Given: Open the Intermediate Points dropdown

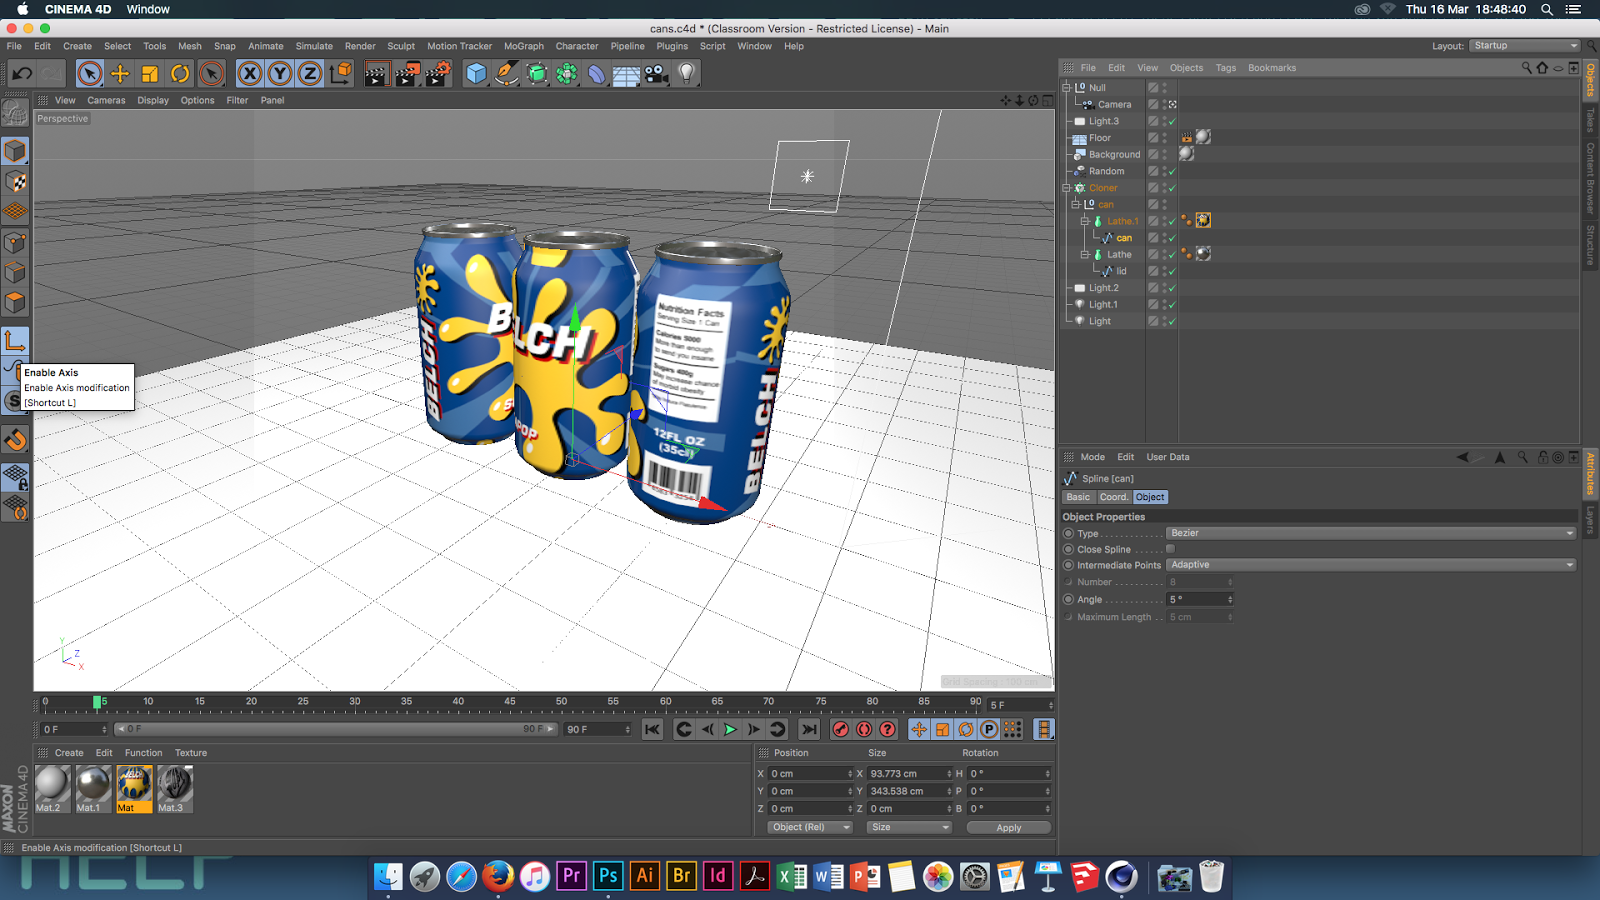Looking at the screenshot, I should (1370, 565).
